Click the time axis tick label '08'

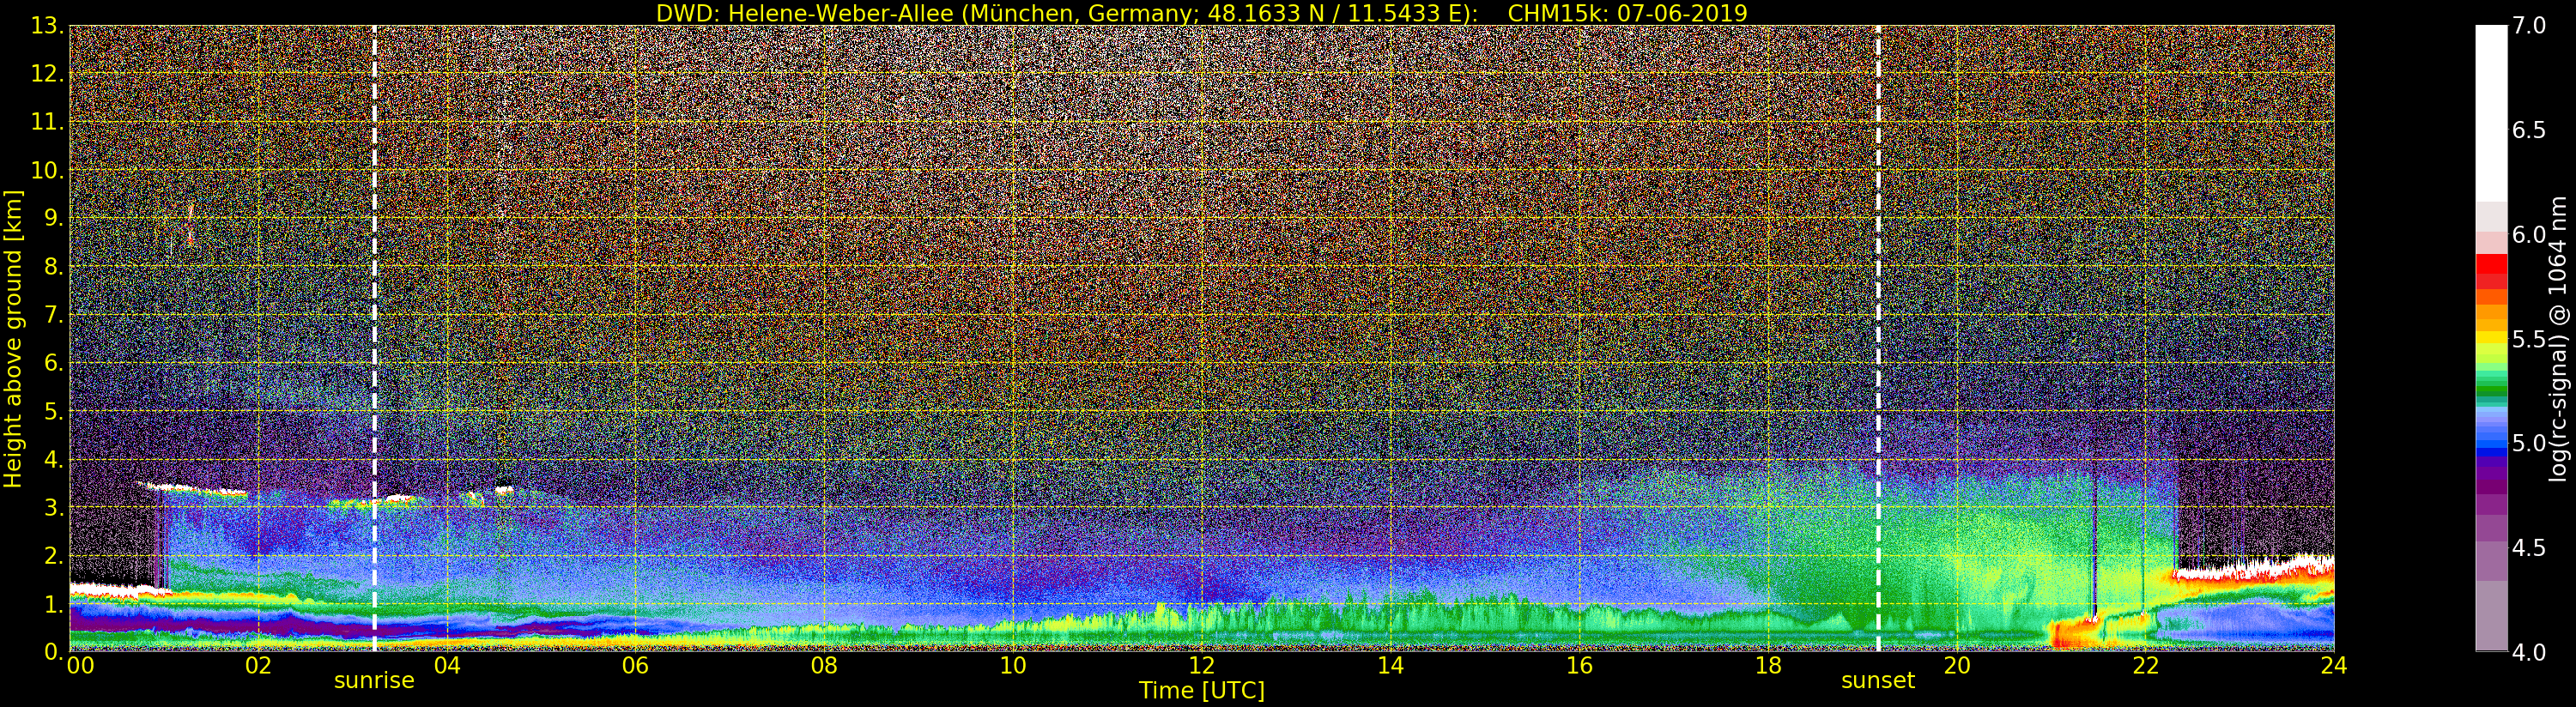[824, 666]
